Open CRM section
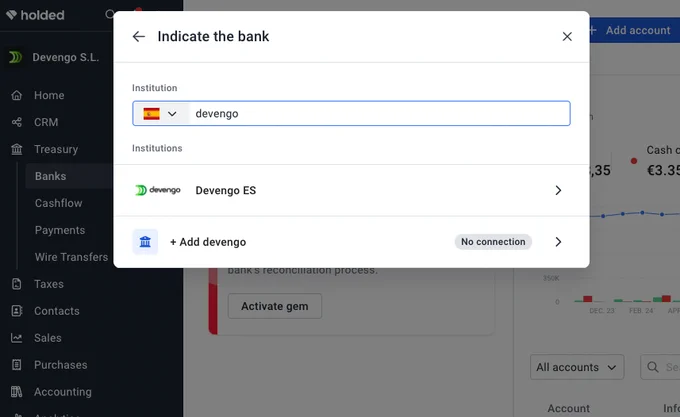 (46, 122)
